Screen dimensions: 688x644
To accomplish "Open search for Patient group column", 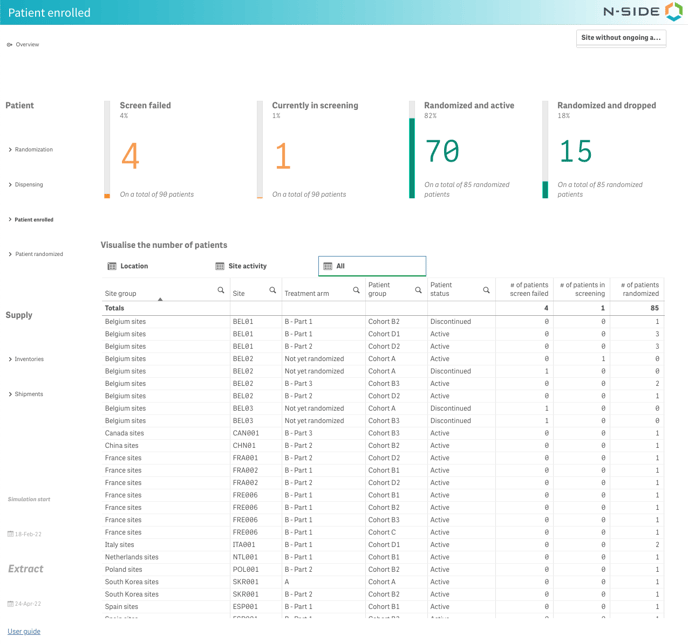I will [418, 290].
